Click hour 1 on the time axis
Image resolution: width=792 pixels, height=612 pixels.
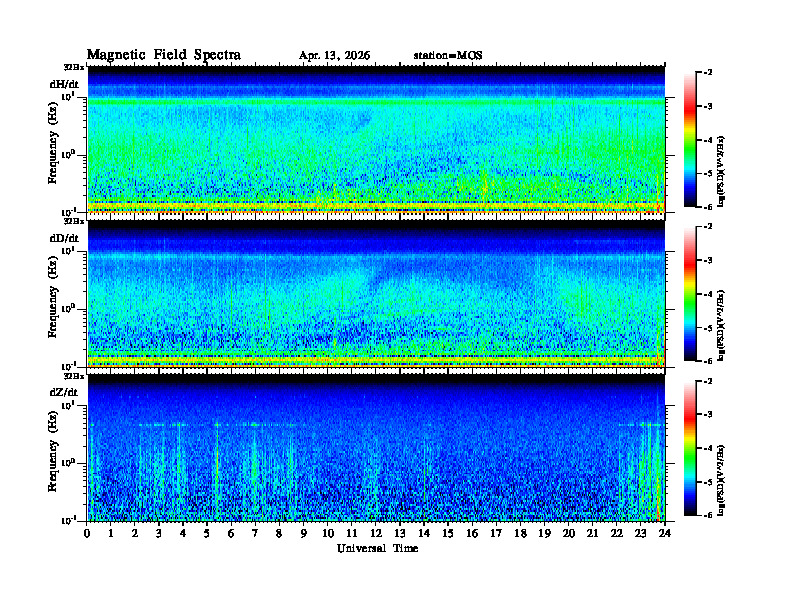[x=111, y=533]
